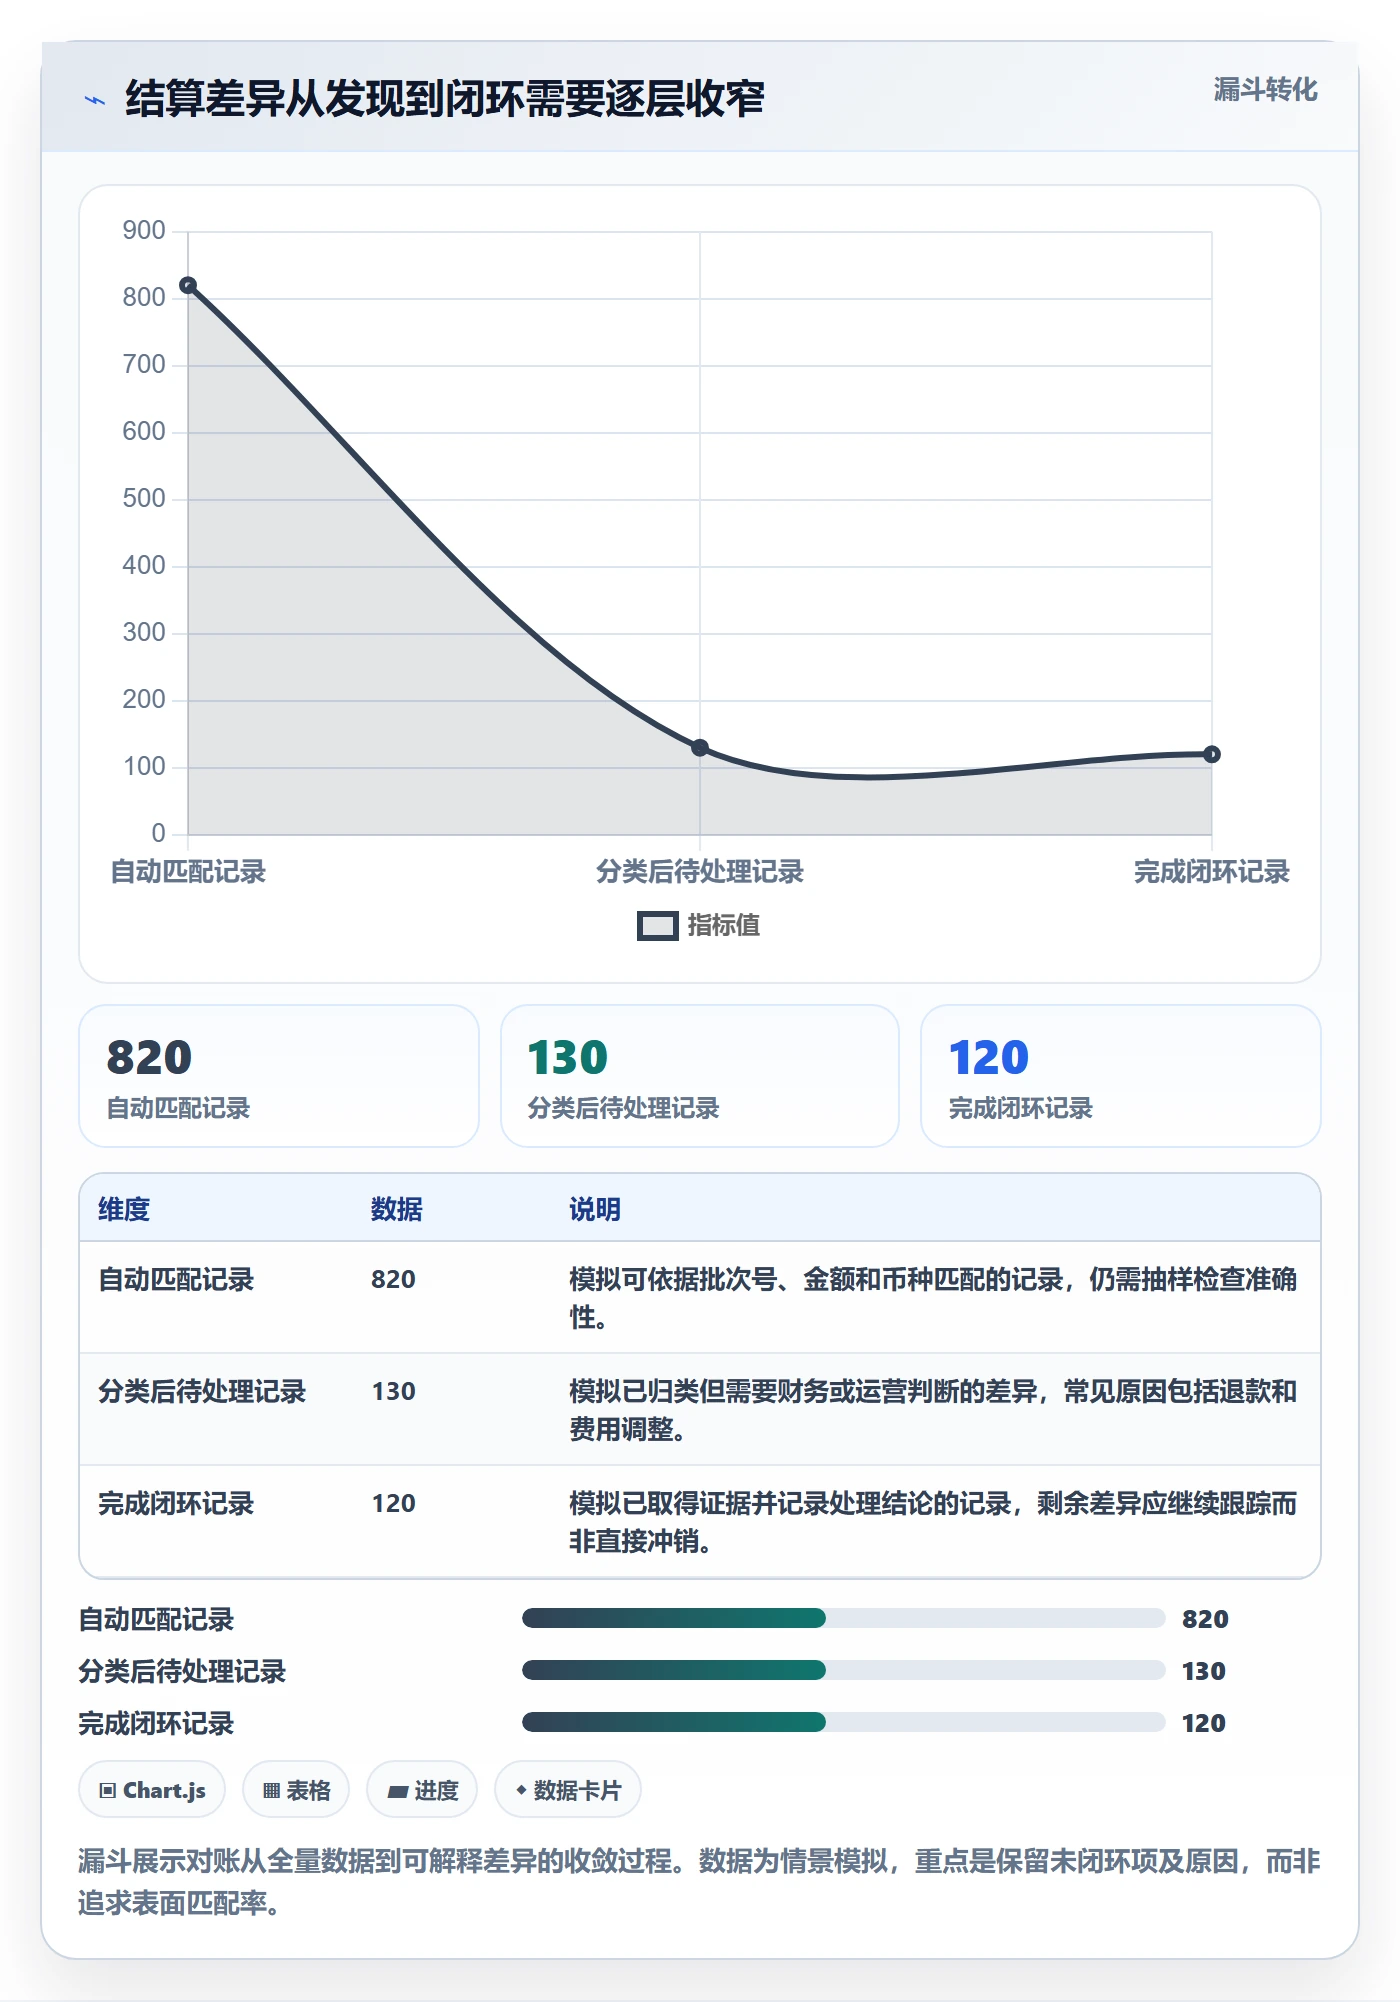Click the 进度 tag chip
1400x2002 pixels.
tap(422, 1790)
